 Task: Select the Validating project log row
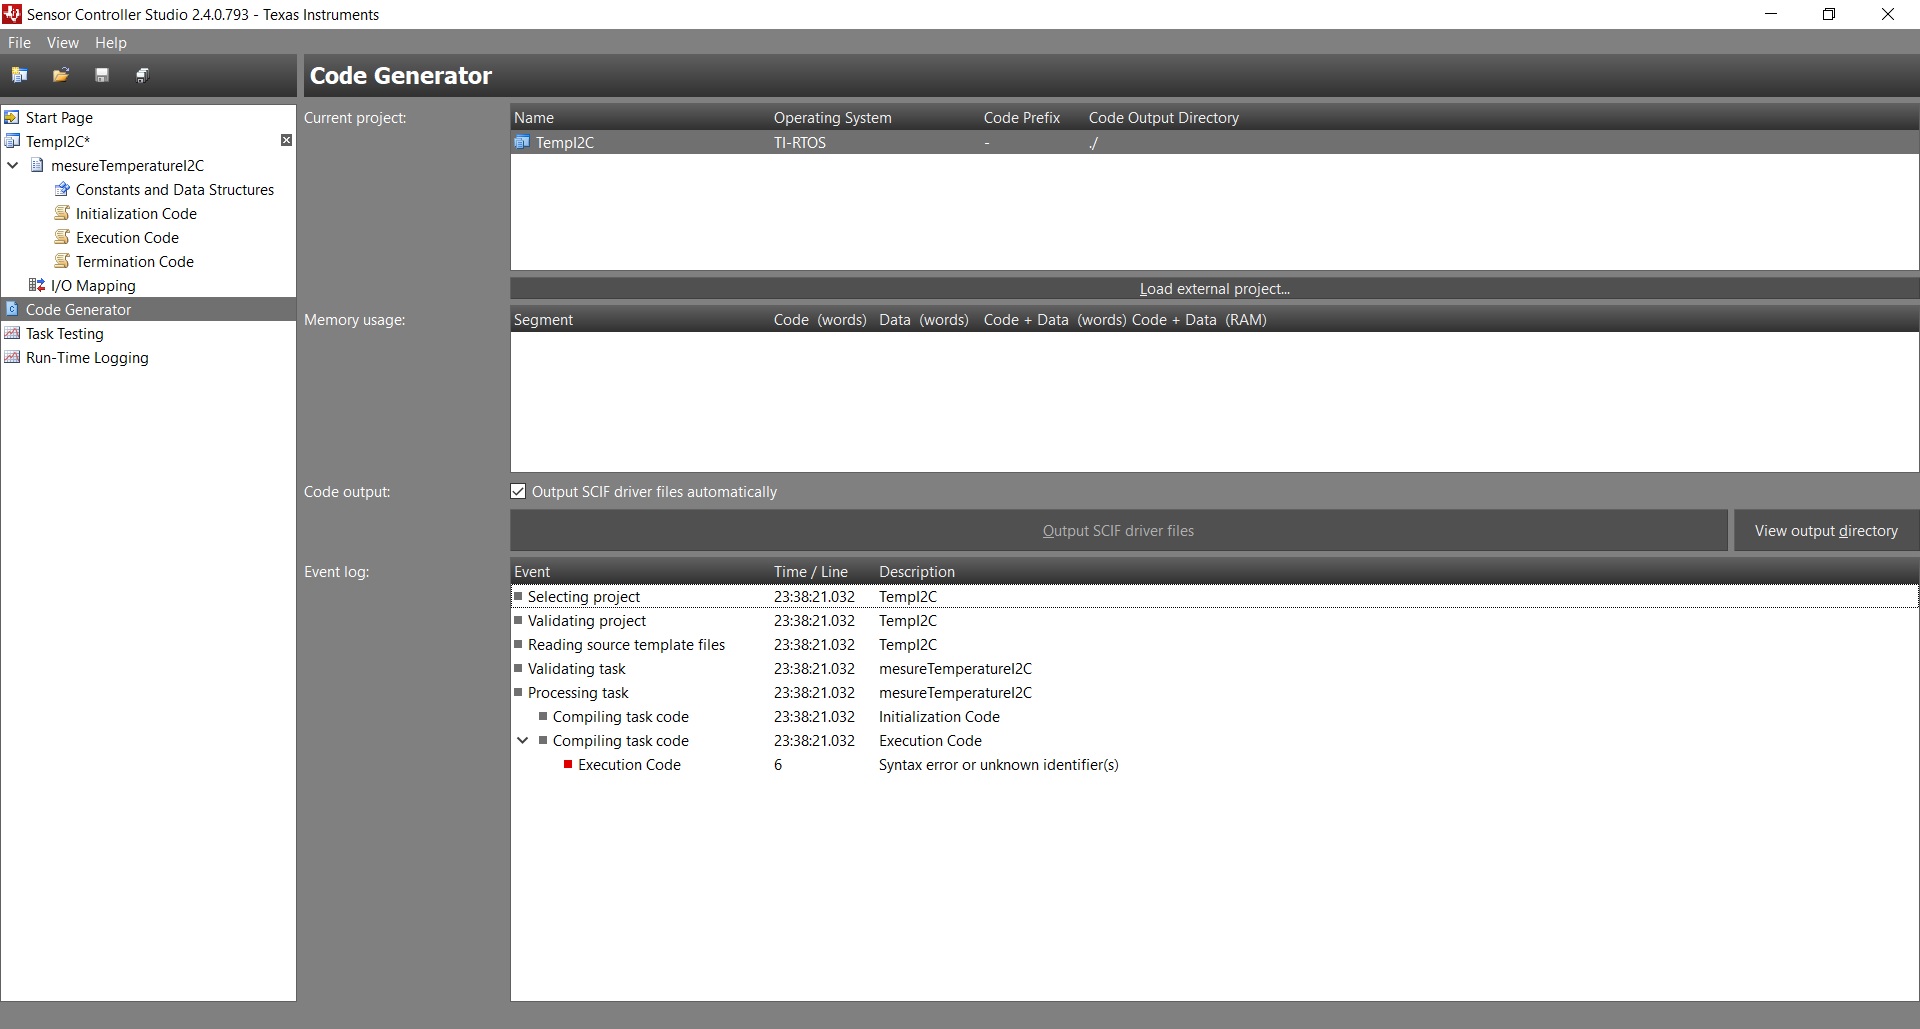point(1214,620)
